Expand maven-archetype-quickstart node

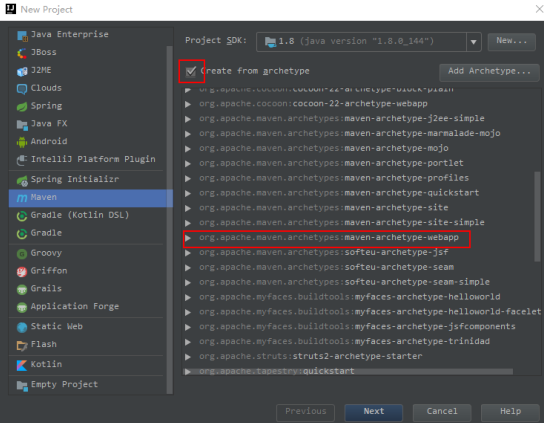pos(188,193)
